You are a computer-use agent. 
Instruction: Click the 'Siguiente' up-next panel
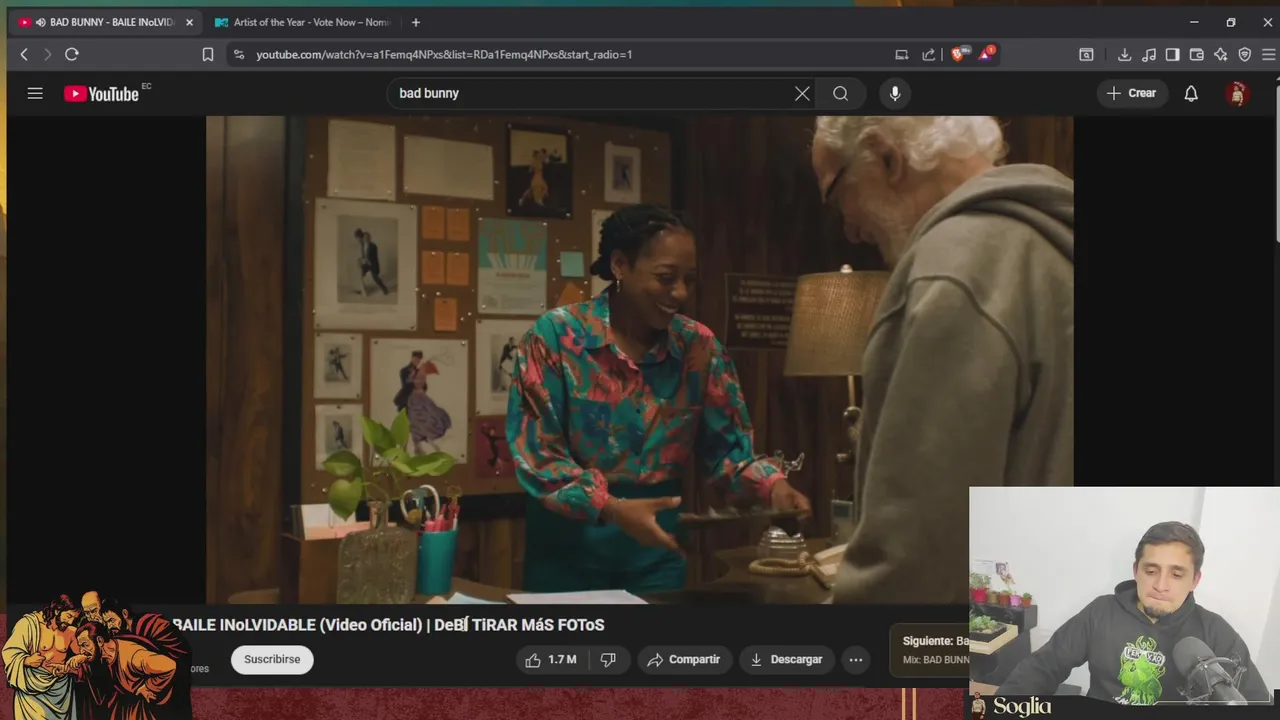[x=929, y=650]
